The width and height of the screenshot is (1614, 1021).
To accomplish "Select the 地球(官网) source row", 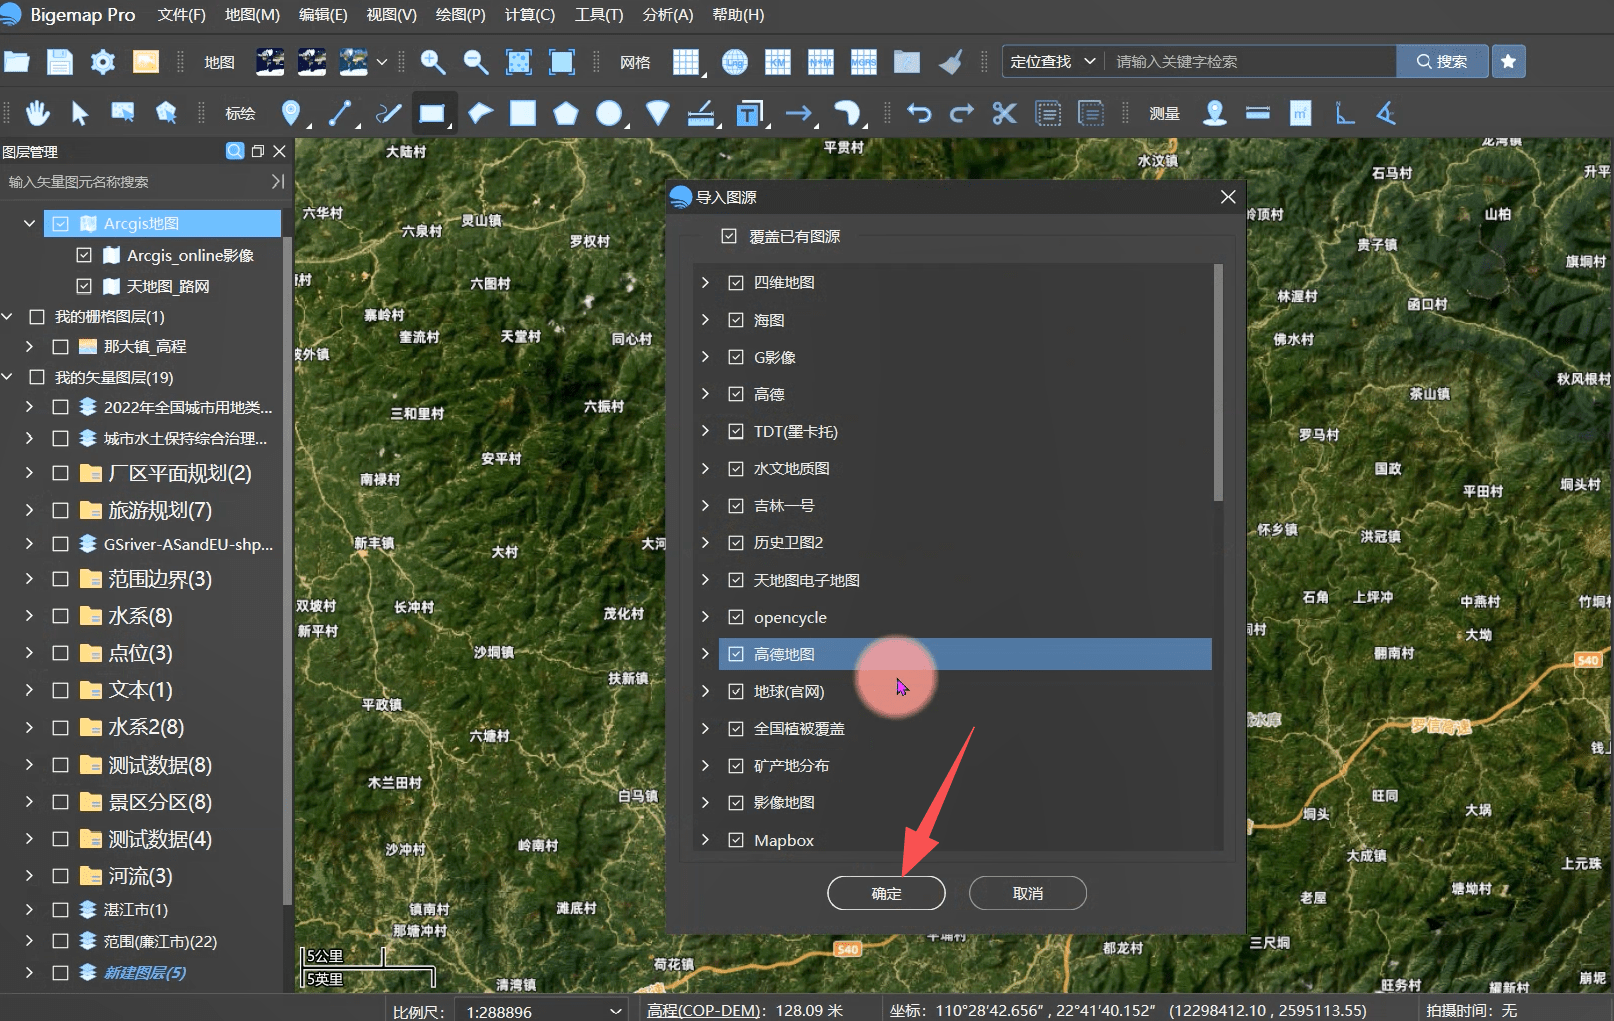I will 965,691.
